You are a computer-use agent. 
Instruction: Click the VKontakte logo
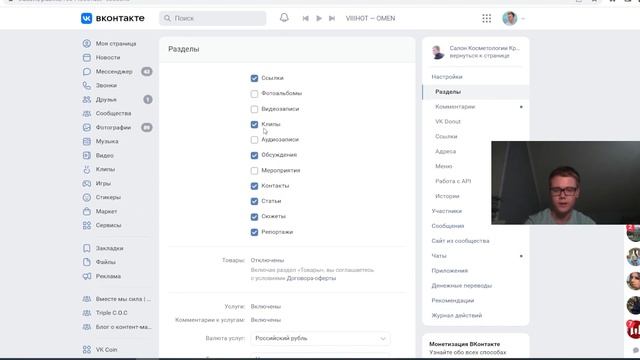point(113,18)
